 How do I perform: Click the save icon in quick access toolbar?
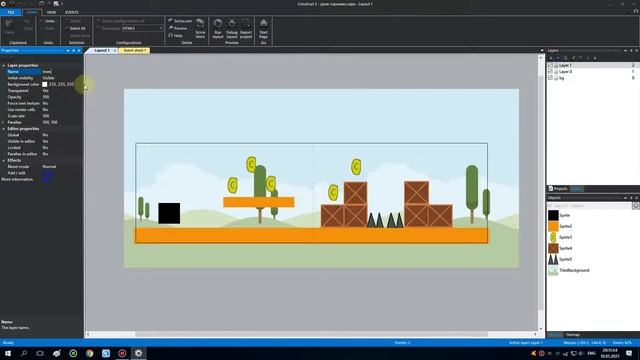pos(11,4)
